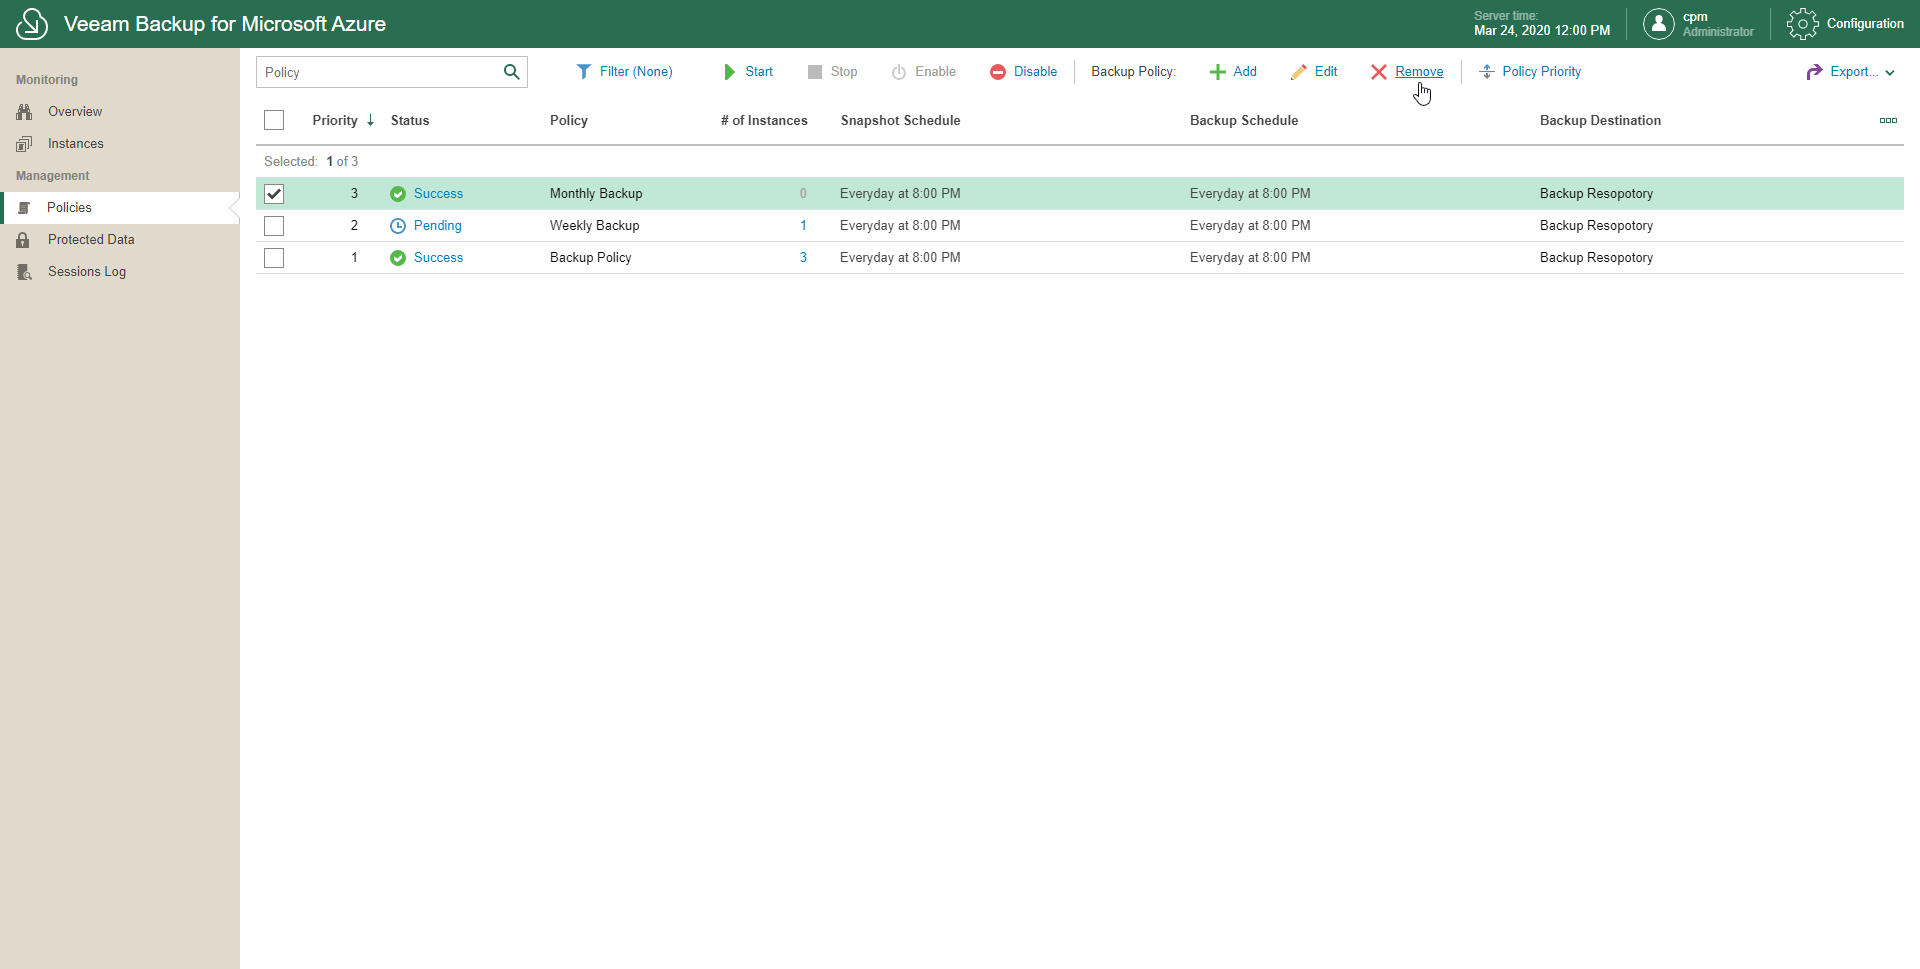The height and width of the screenshot is (969, 1920).
Task: Open the Filter (None) funnel
Action: tap(625, 72)
